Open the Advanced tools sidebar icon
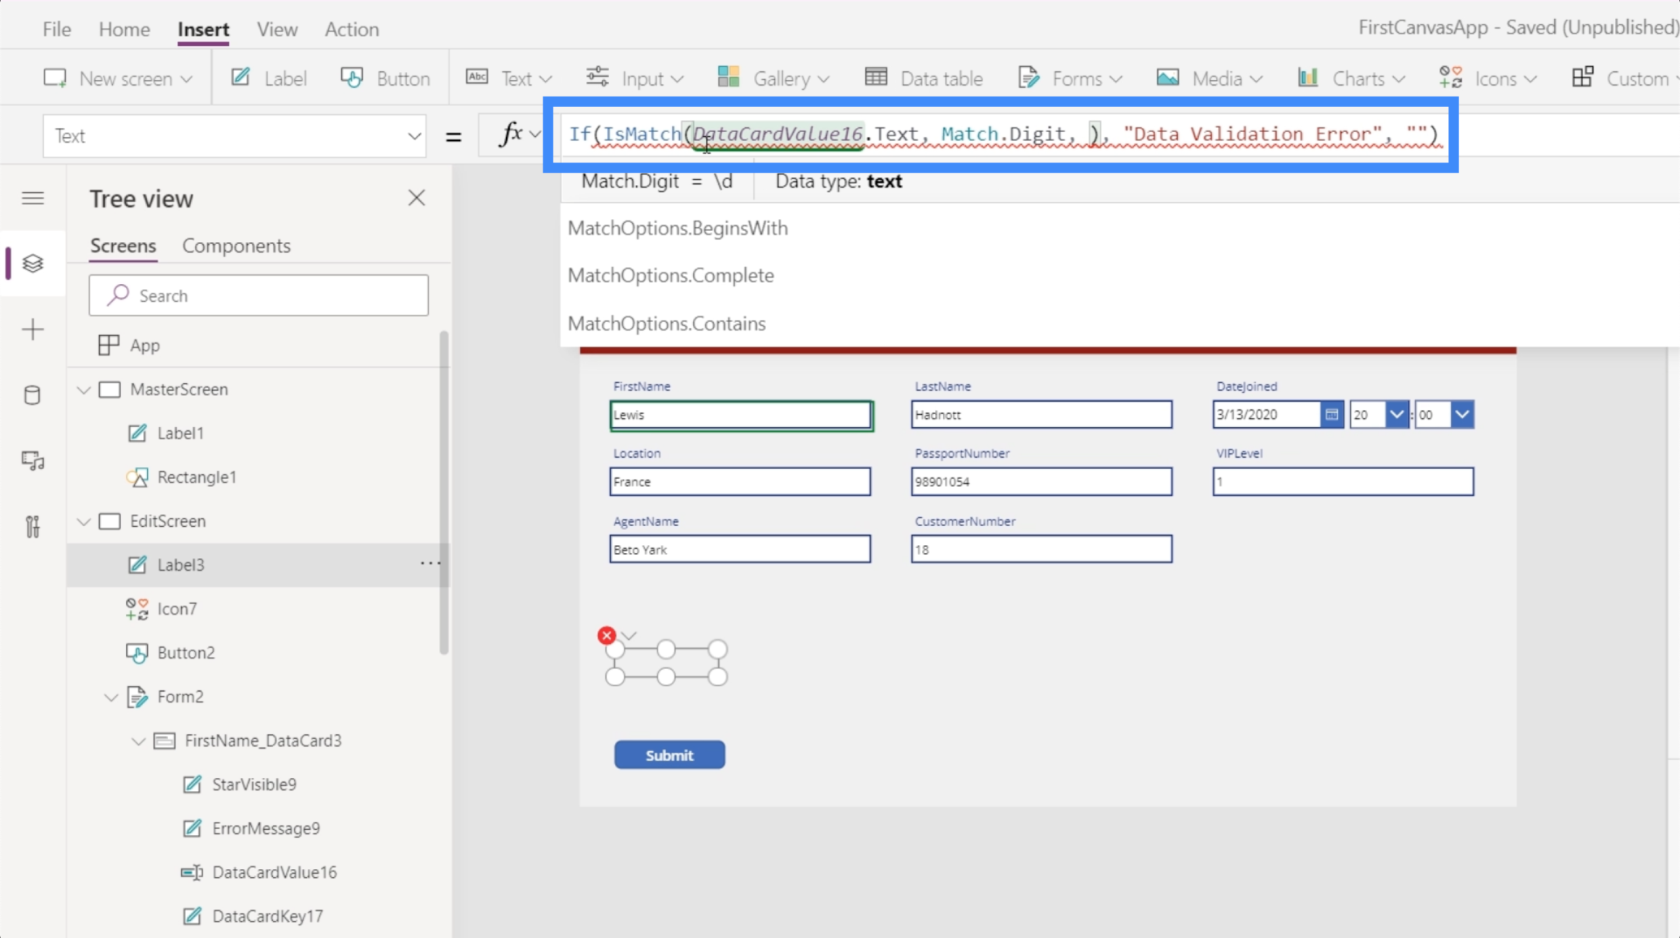The width and height of the screenshot is (1680, 938). 33,527
